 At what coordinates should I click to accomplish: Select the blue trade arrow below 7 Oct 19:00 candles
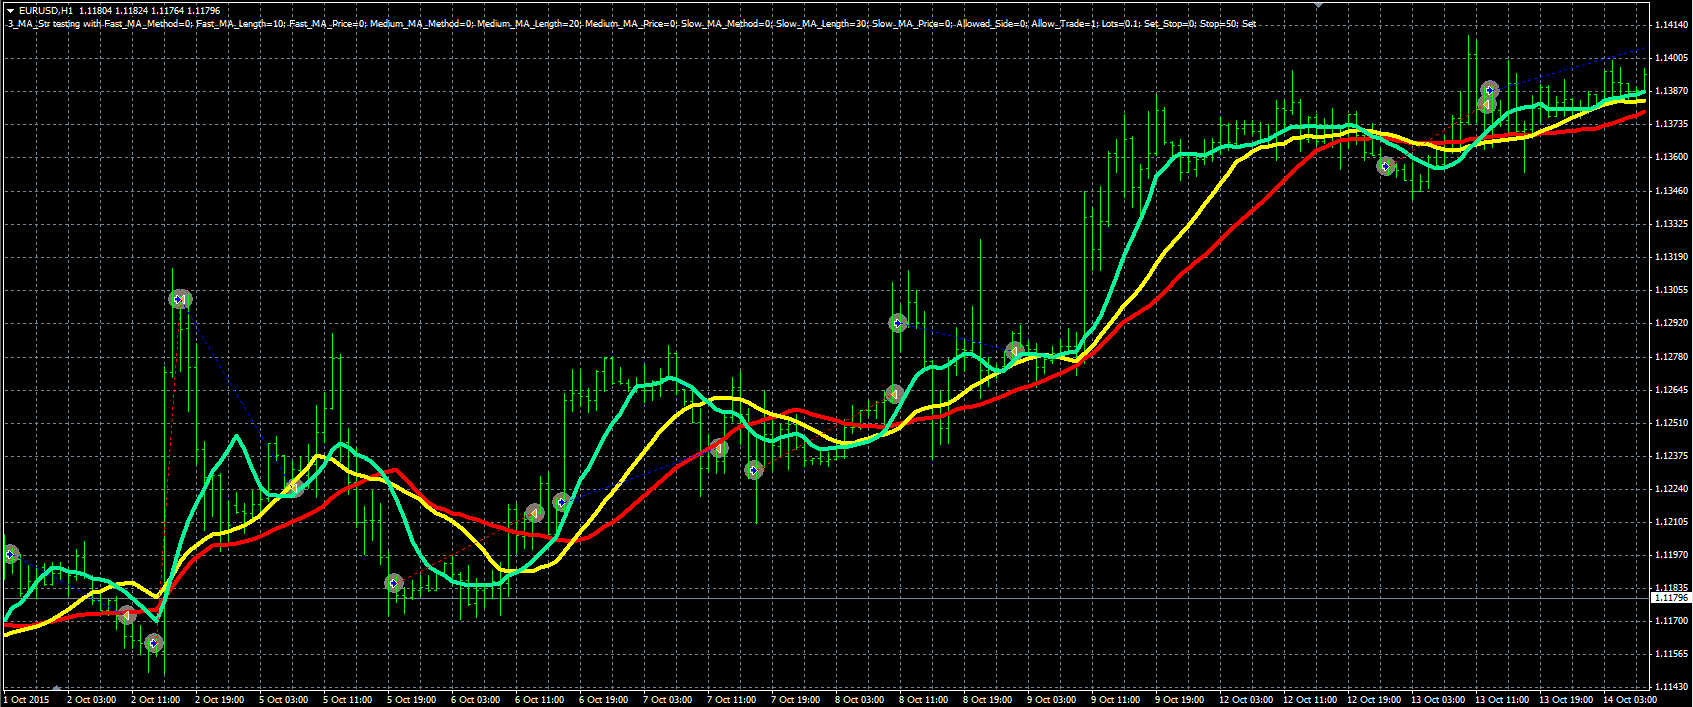754,469
